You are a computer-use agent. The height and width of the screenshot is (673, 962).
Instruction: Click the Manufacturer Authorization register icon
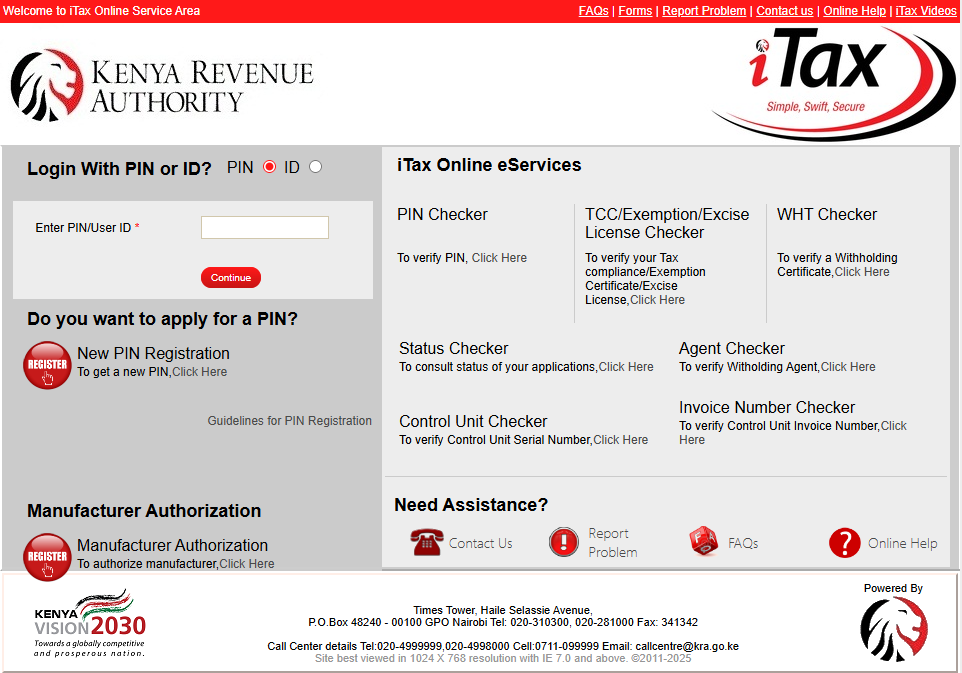(46, 557)
